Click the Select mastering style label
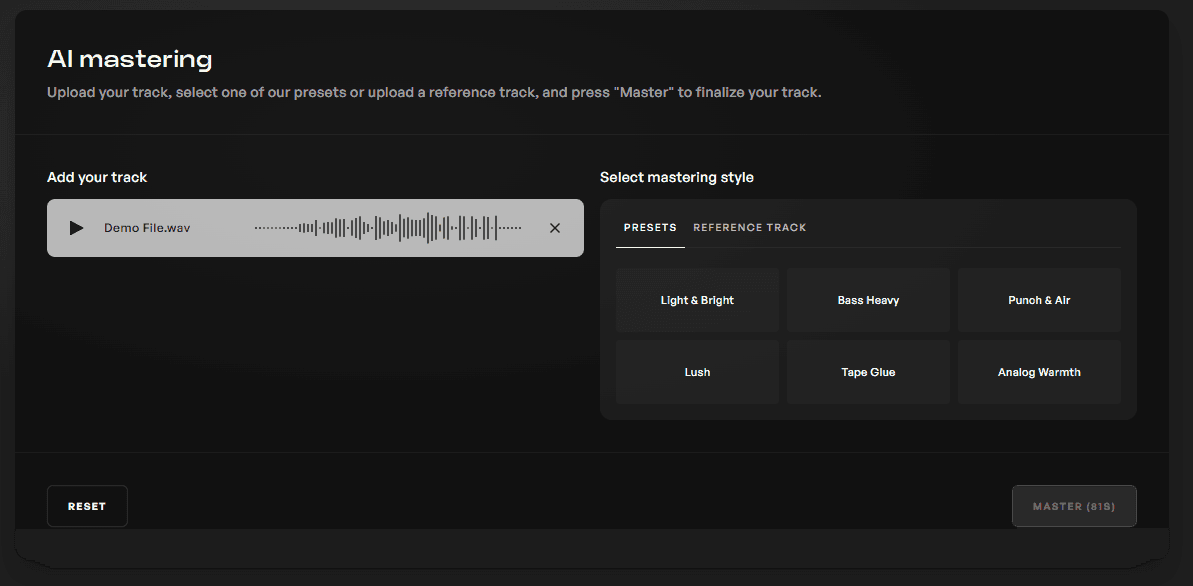 (x=676, y=177)
